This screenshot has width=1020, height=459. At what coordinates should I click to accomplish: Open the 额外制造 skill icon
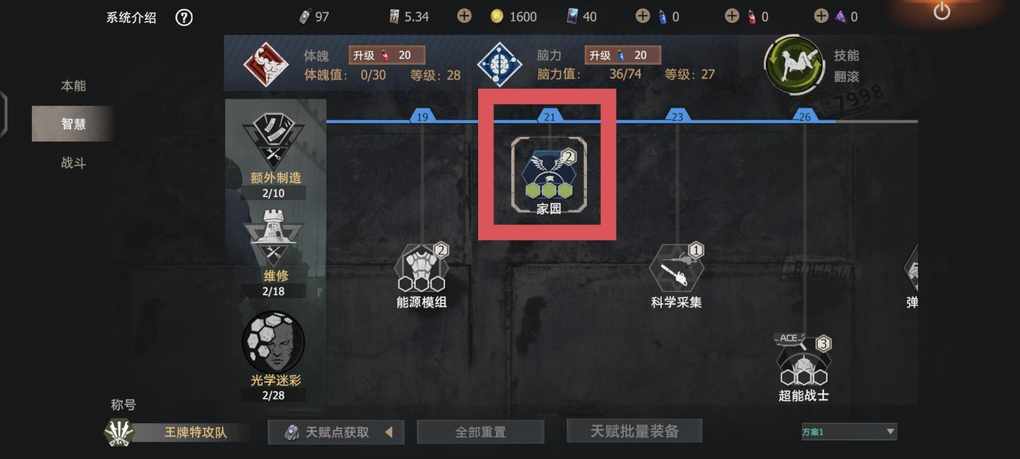click(273, 140)
